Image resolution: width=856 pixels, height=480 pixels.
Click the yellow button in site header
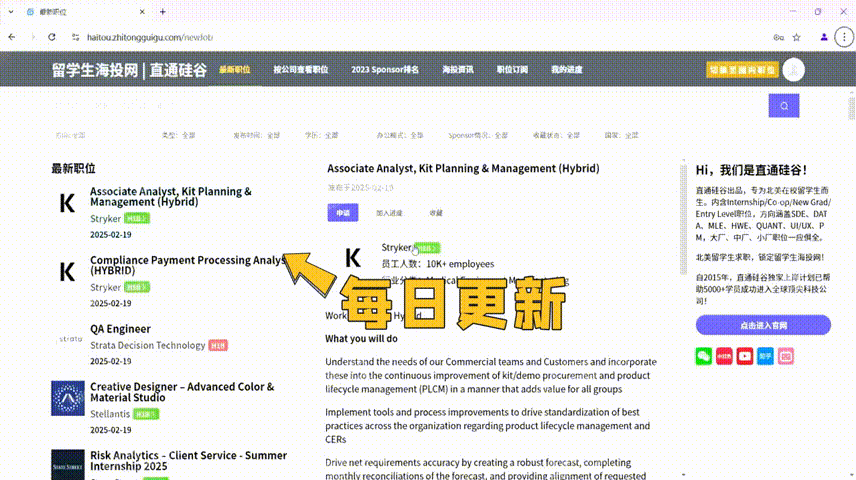click(742, 70)
